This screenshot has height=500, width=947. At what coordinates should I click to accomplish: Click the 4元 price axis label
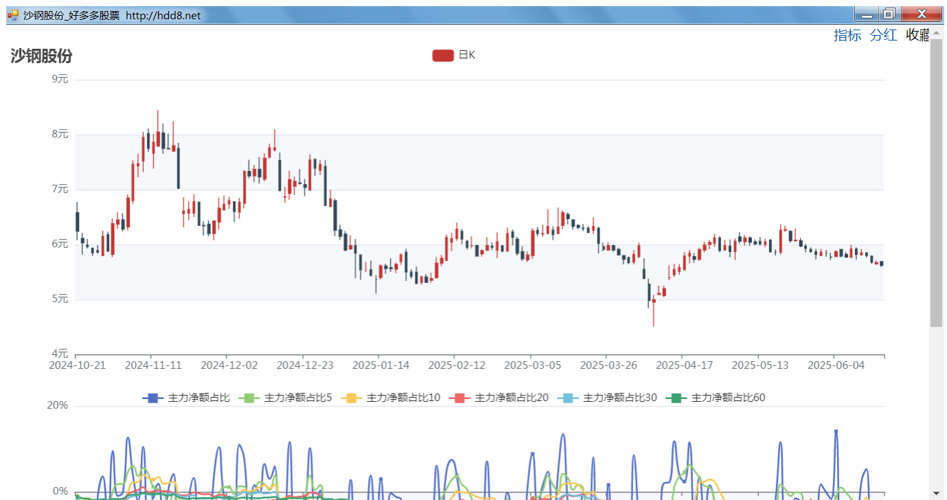pos(60,353)
